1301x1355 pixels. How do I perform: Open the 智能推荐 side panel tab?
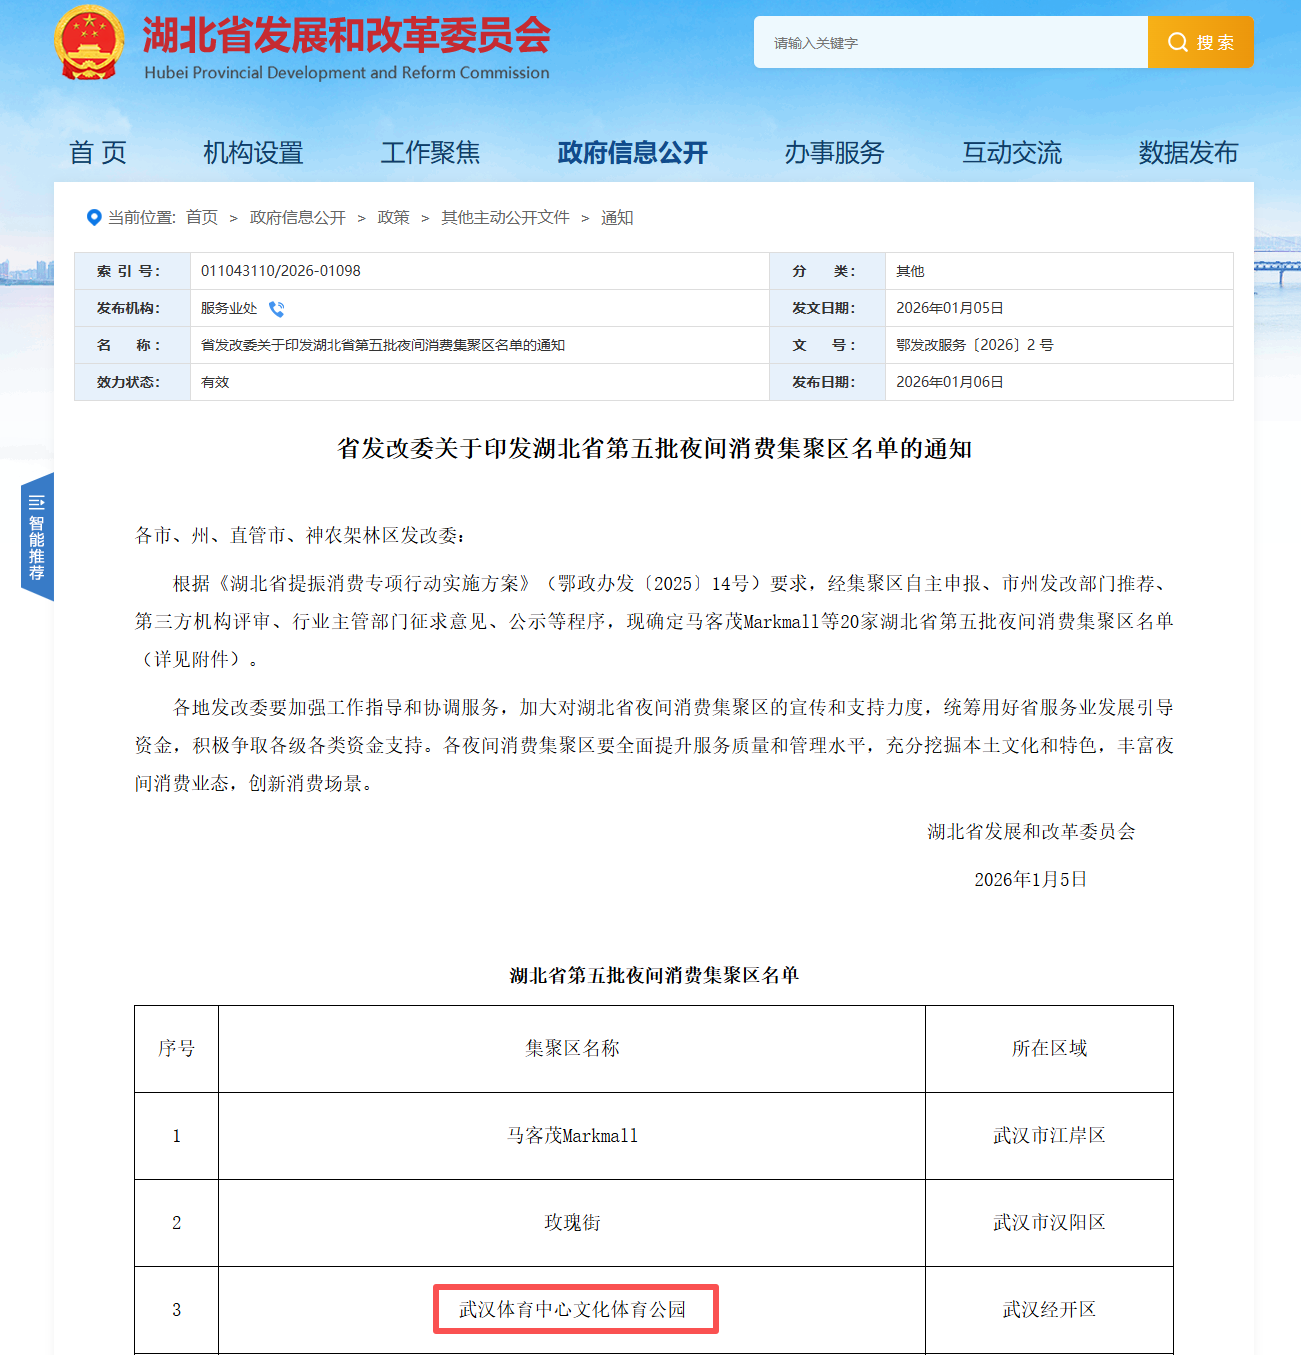click(x=37, y=537)
